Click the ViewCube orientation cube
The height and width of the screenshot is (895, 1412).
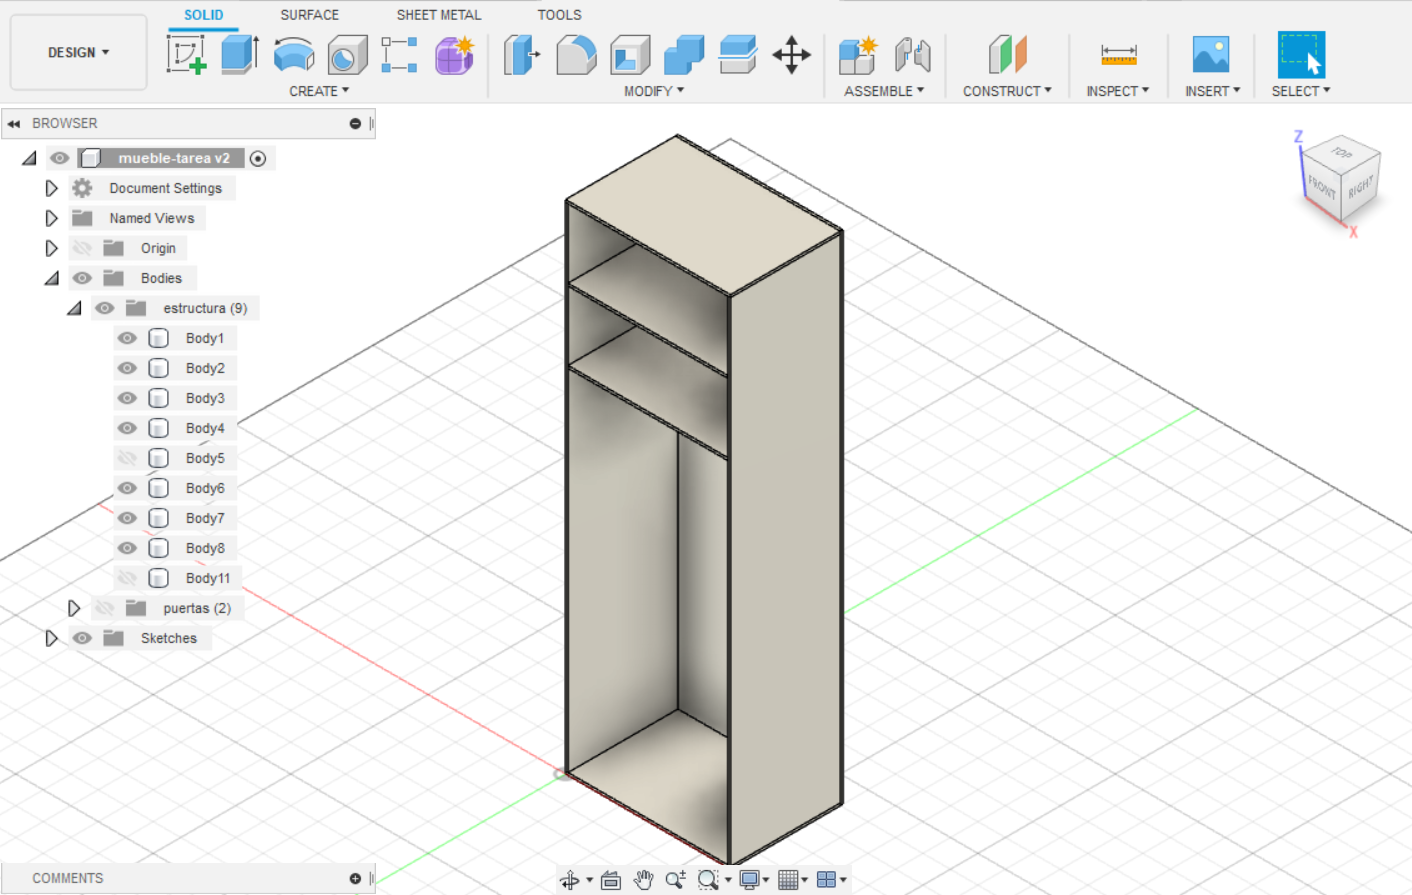tap(1342, 178)
